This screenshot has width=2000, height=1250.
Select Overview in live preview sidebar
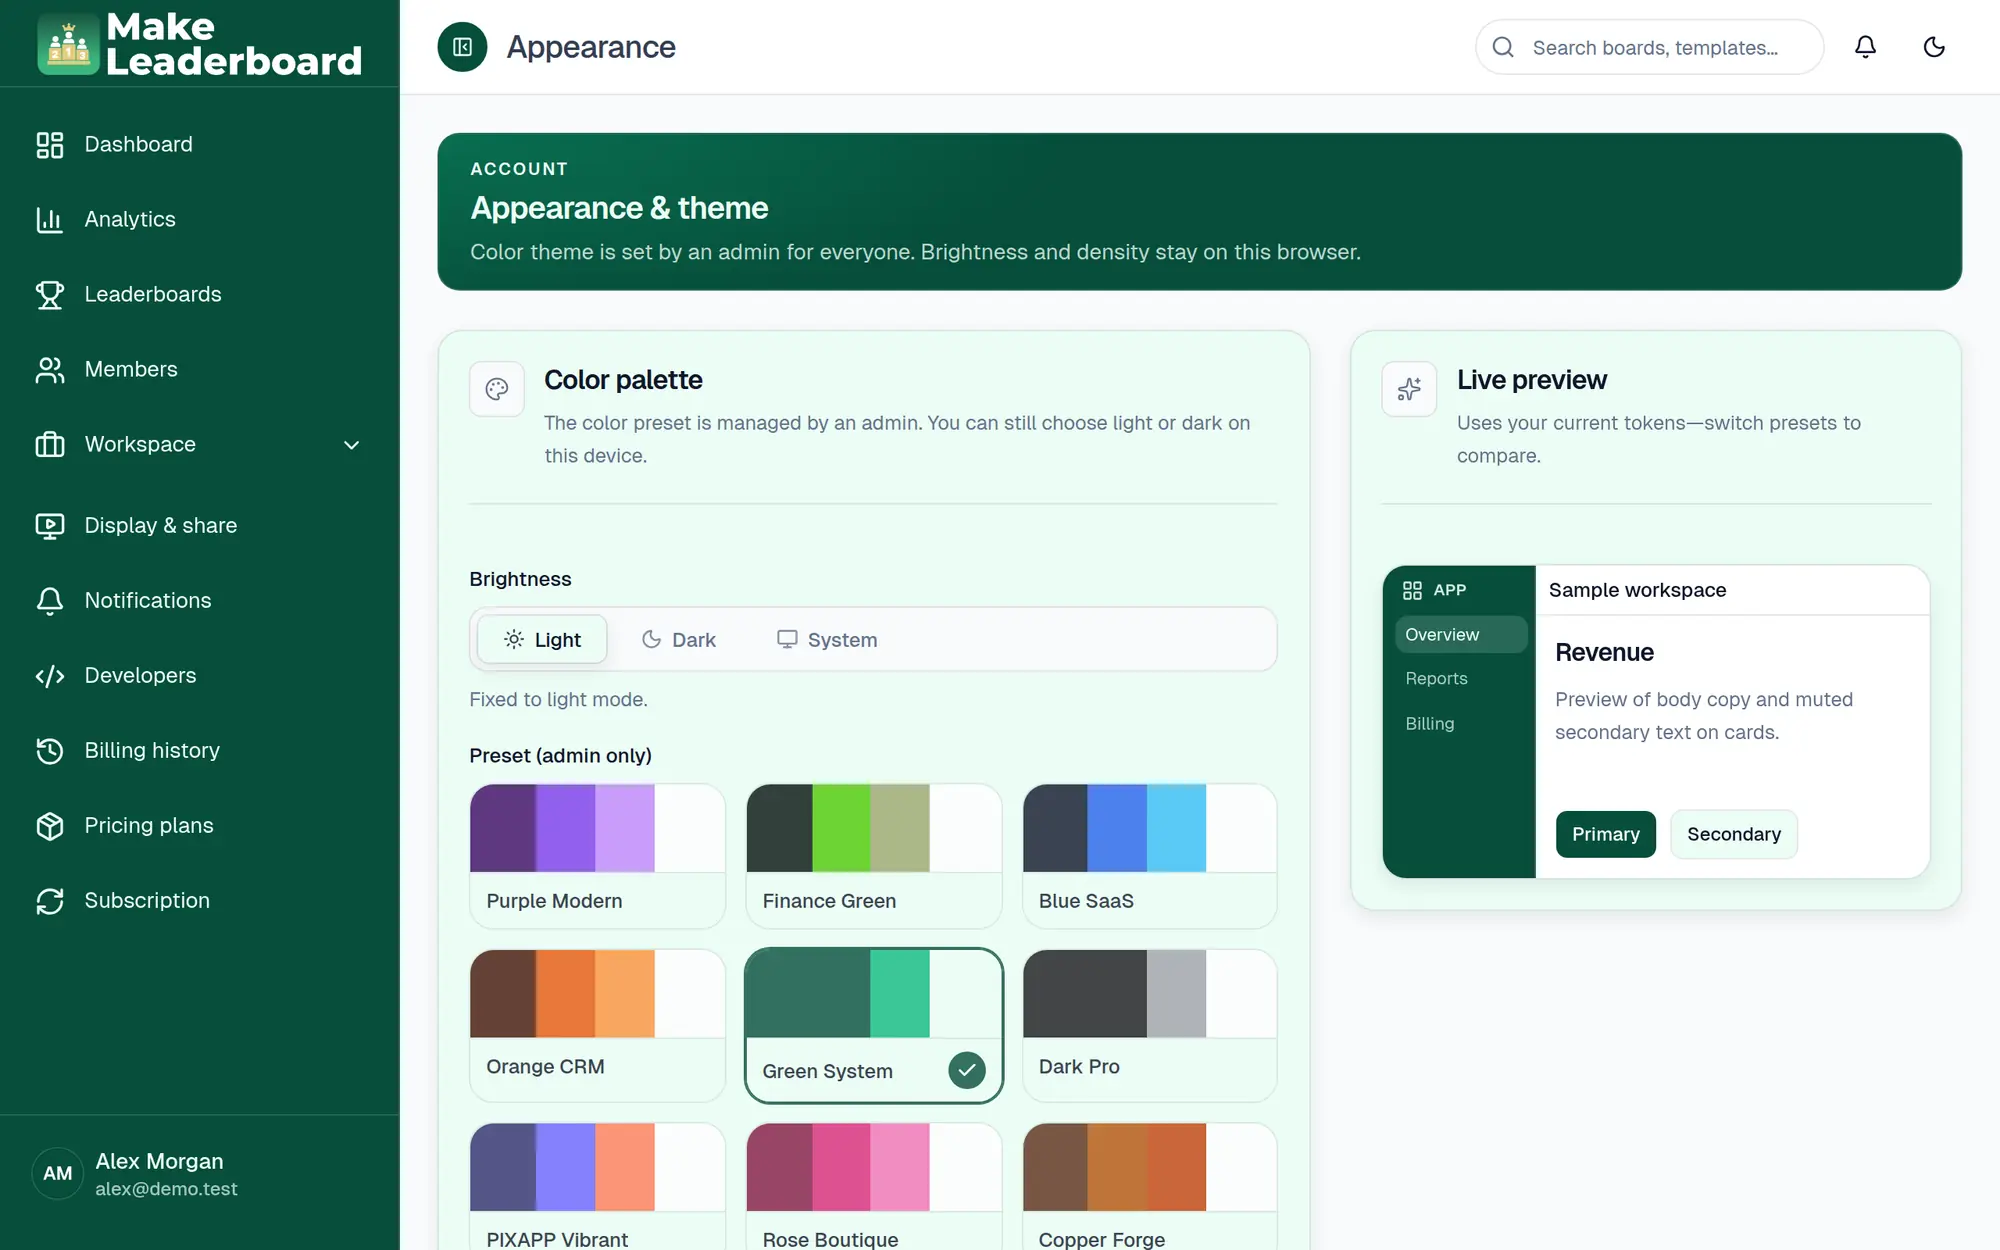1461,635
